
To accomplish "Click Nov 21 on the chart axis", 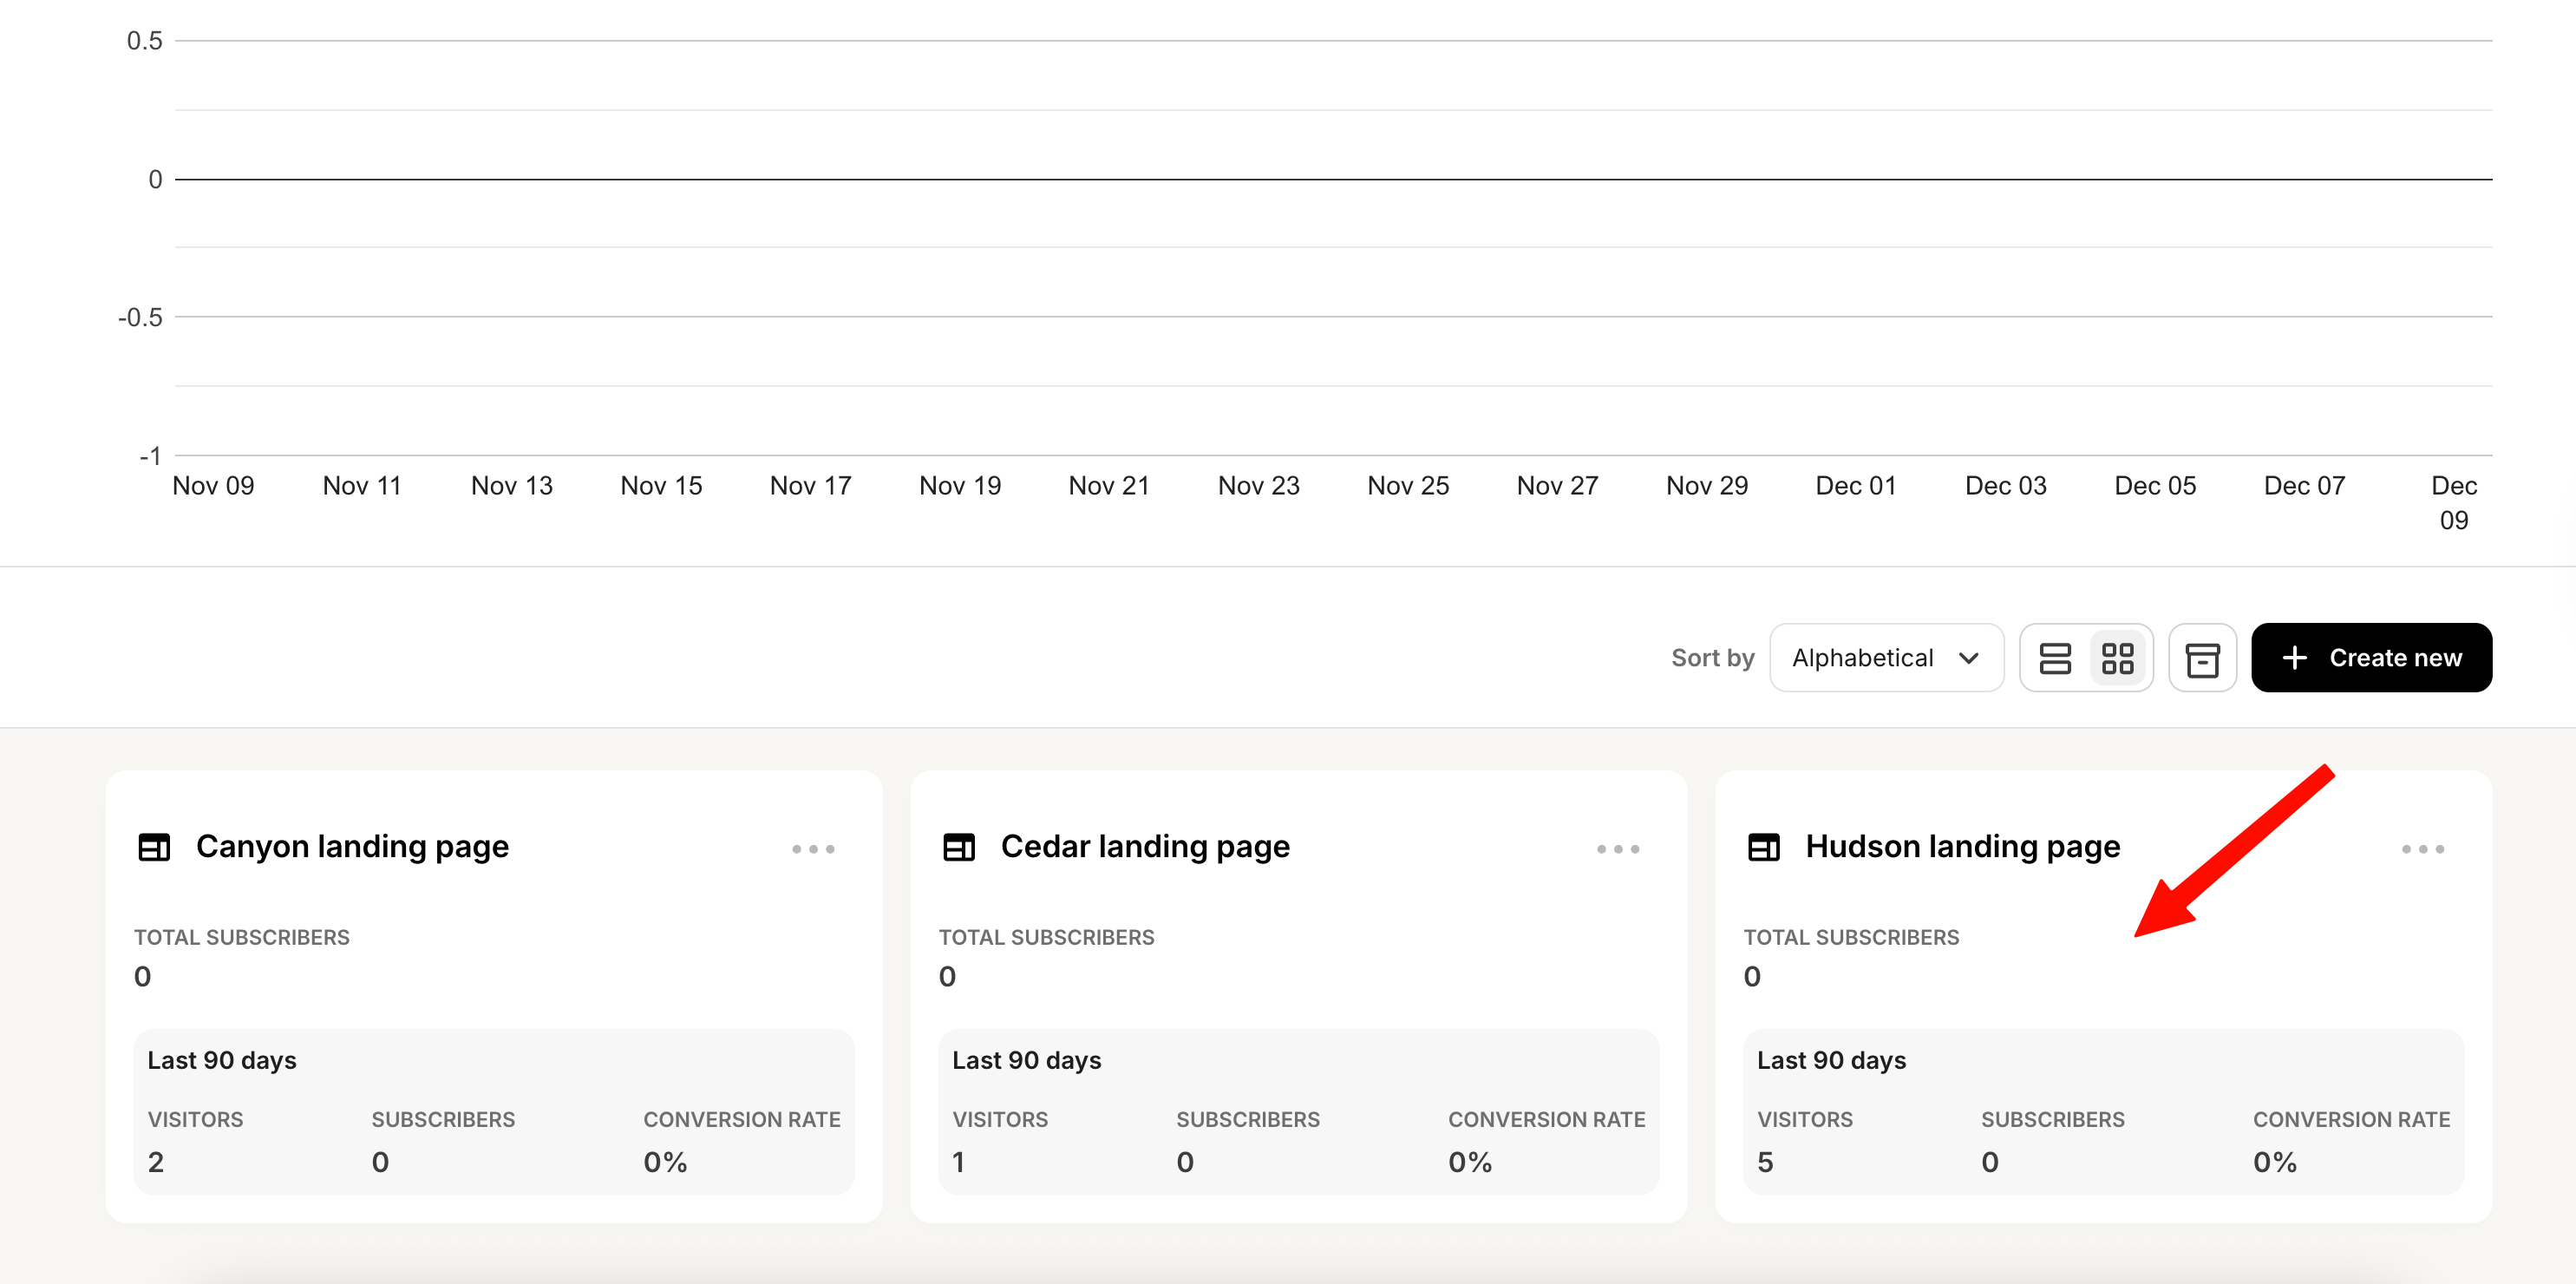I will point(1109,486).
